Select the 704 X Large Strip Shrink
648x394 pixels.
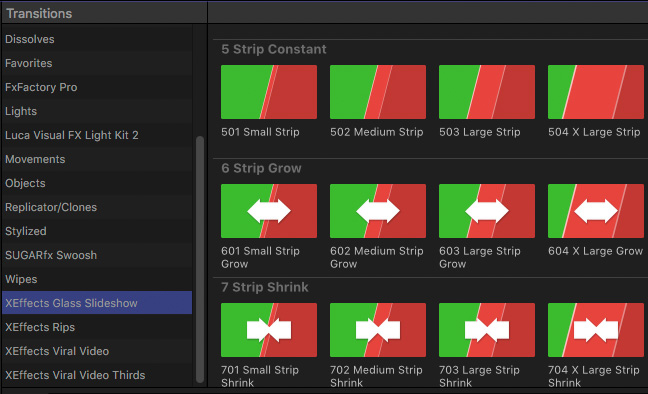coord(596,330)
